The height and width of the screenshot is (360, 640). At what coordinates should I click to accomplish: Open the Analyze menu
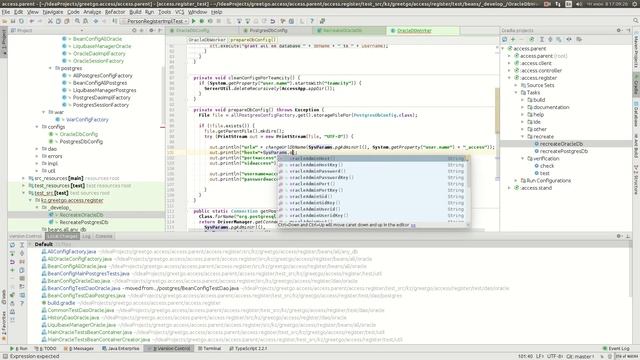(92, 12)
